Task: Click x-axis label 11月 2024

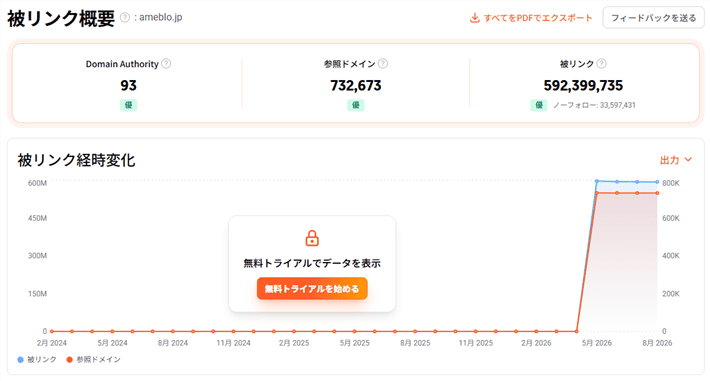Action: click(x=233, y=343)
